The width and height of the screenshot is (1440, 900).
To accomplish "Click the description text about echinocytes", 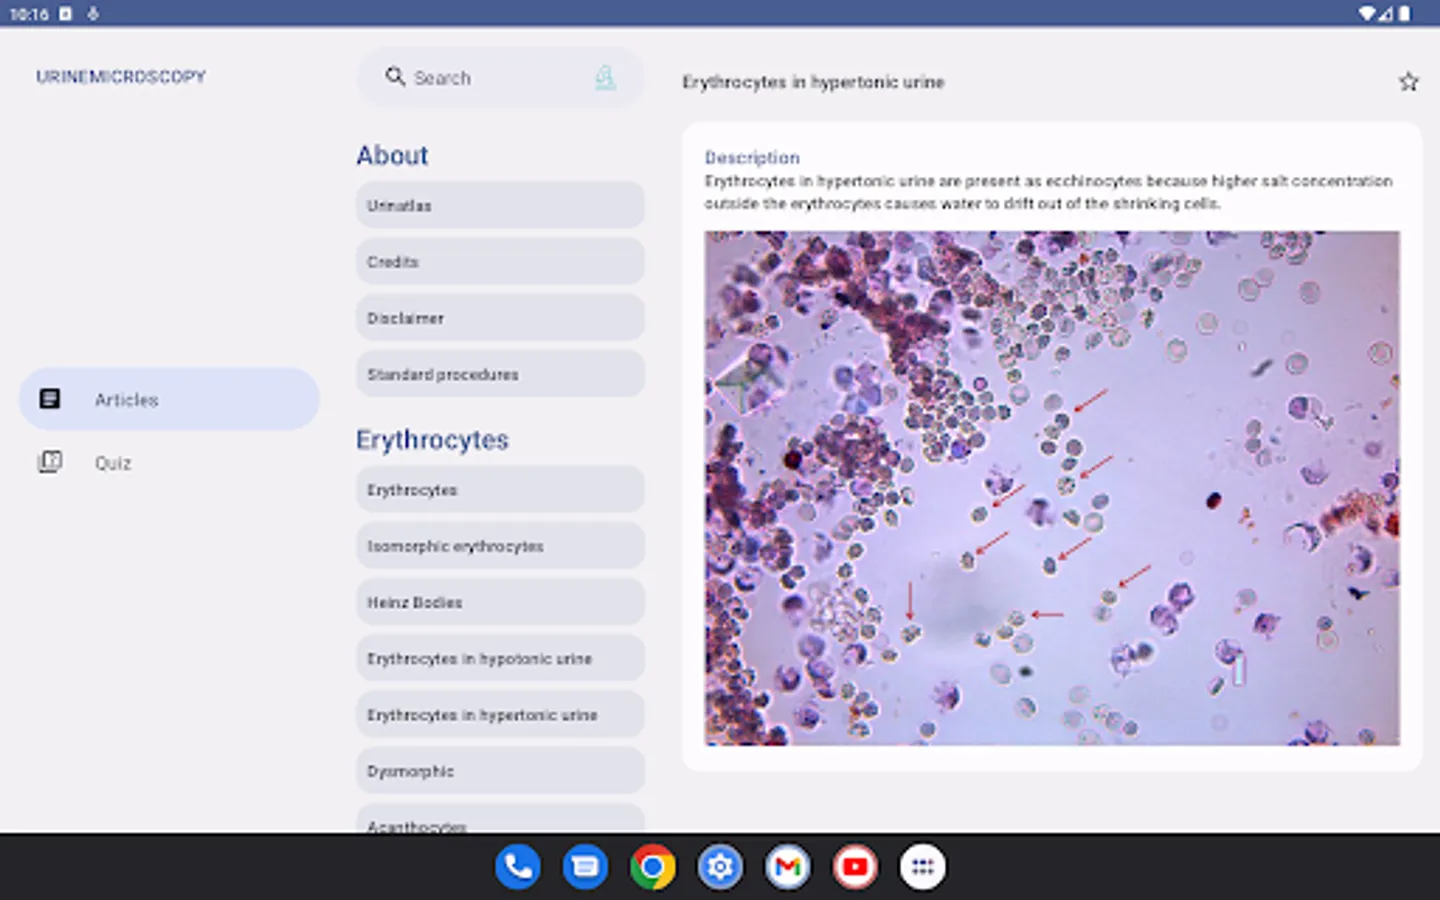I will [x=1048, y=192].
